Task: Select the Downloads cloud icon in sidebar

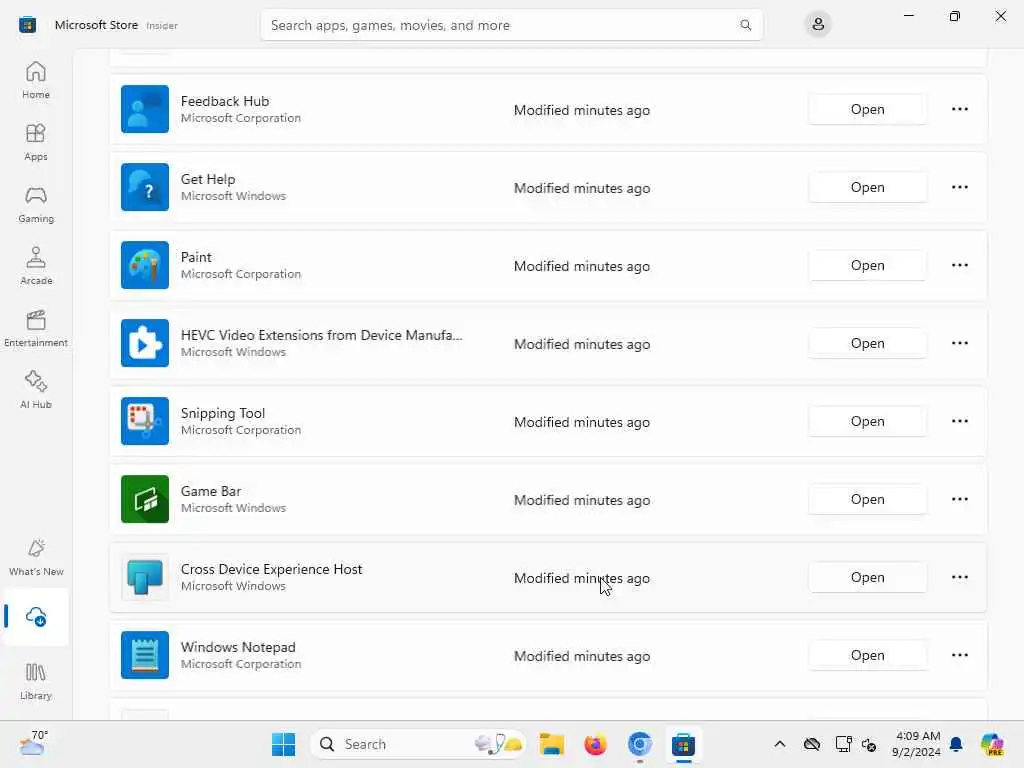Action: coord(36,616)
